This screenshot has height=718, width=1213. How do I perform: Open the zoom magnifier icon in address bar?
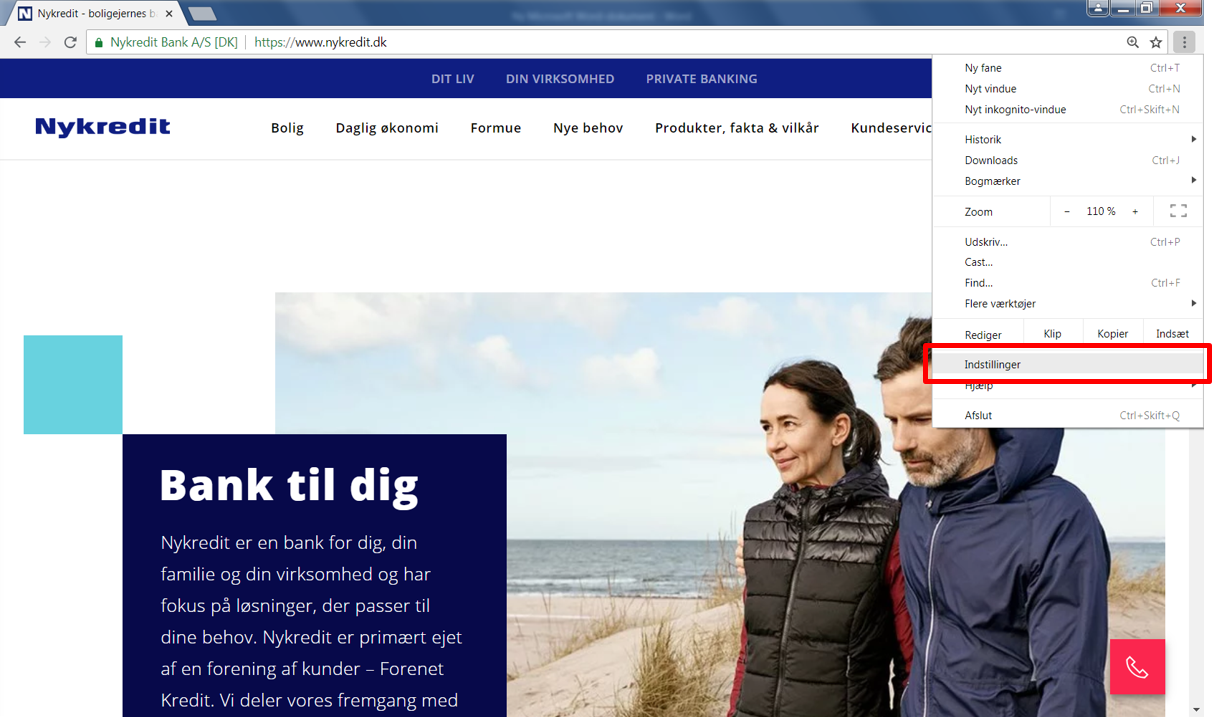(1132, 42)
